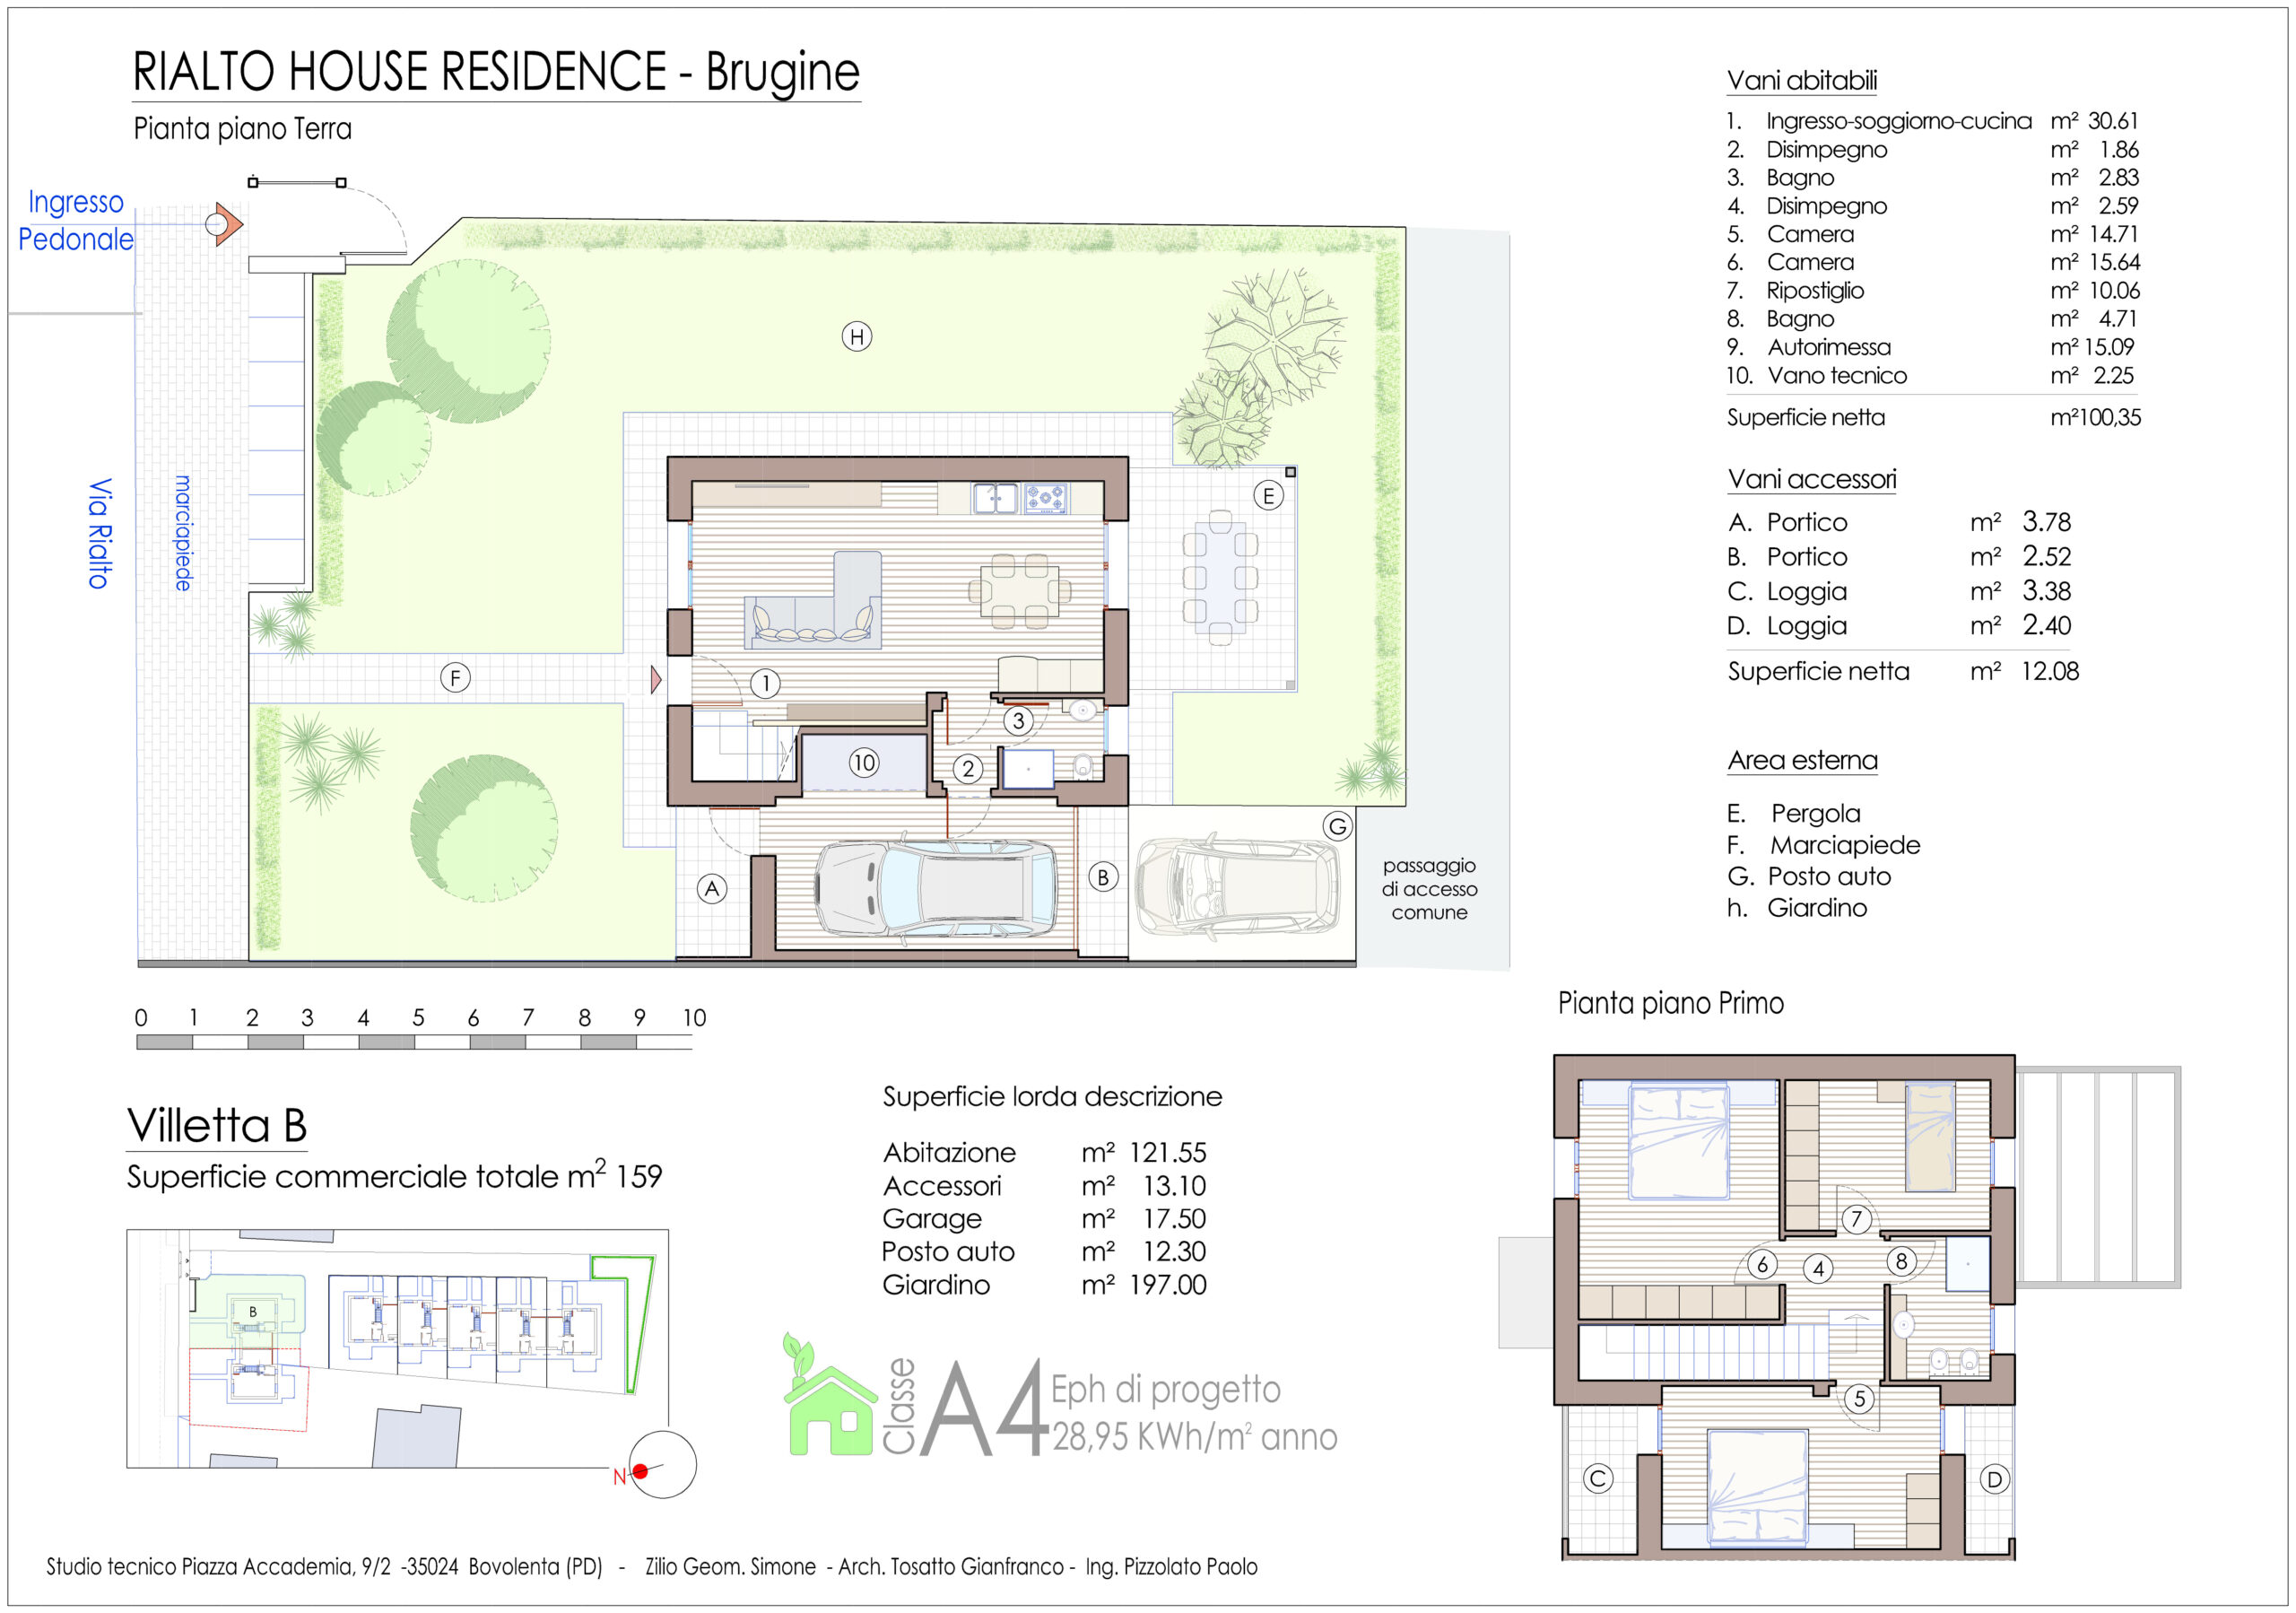The width and height of the screenshot is (2296, 1613).
Task: Click the car parked in the garage
Action: (935, 887)
